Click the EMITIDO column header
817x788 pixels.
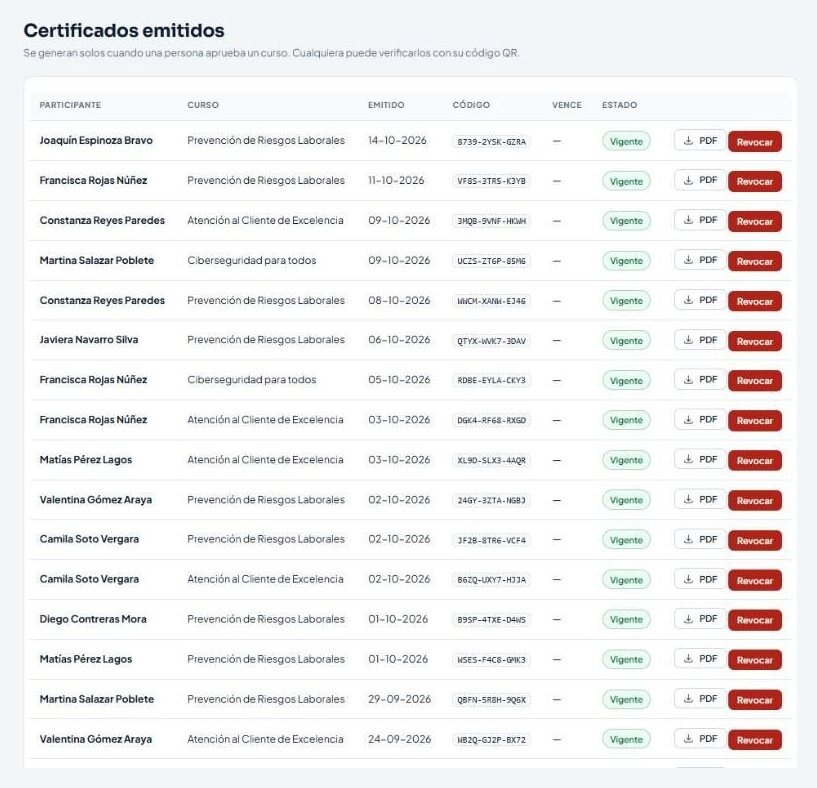click(x=386, y=105)
